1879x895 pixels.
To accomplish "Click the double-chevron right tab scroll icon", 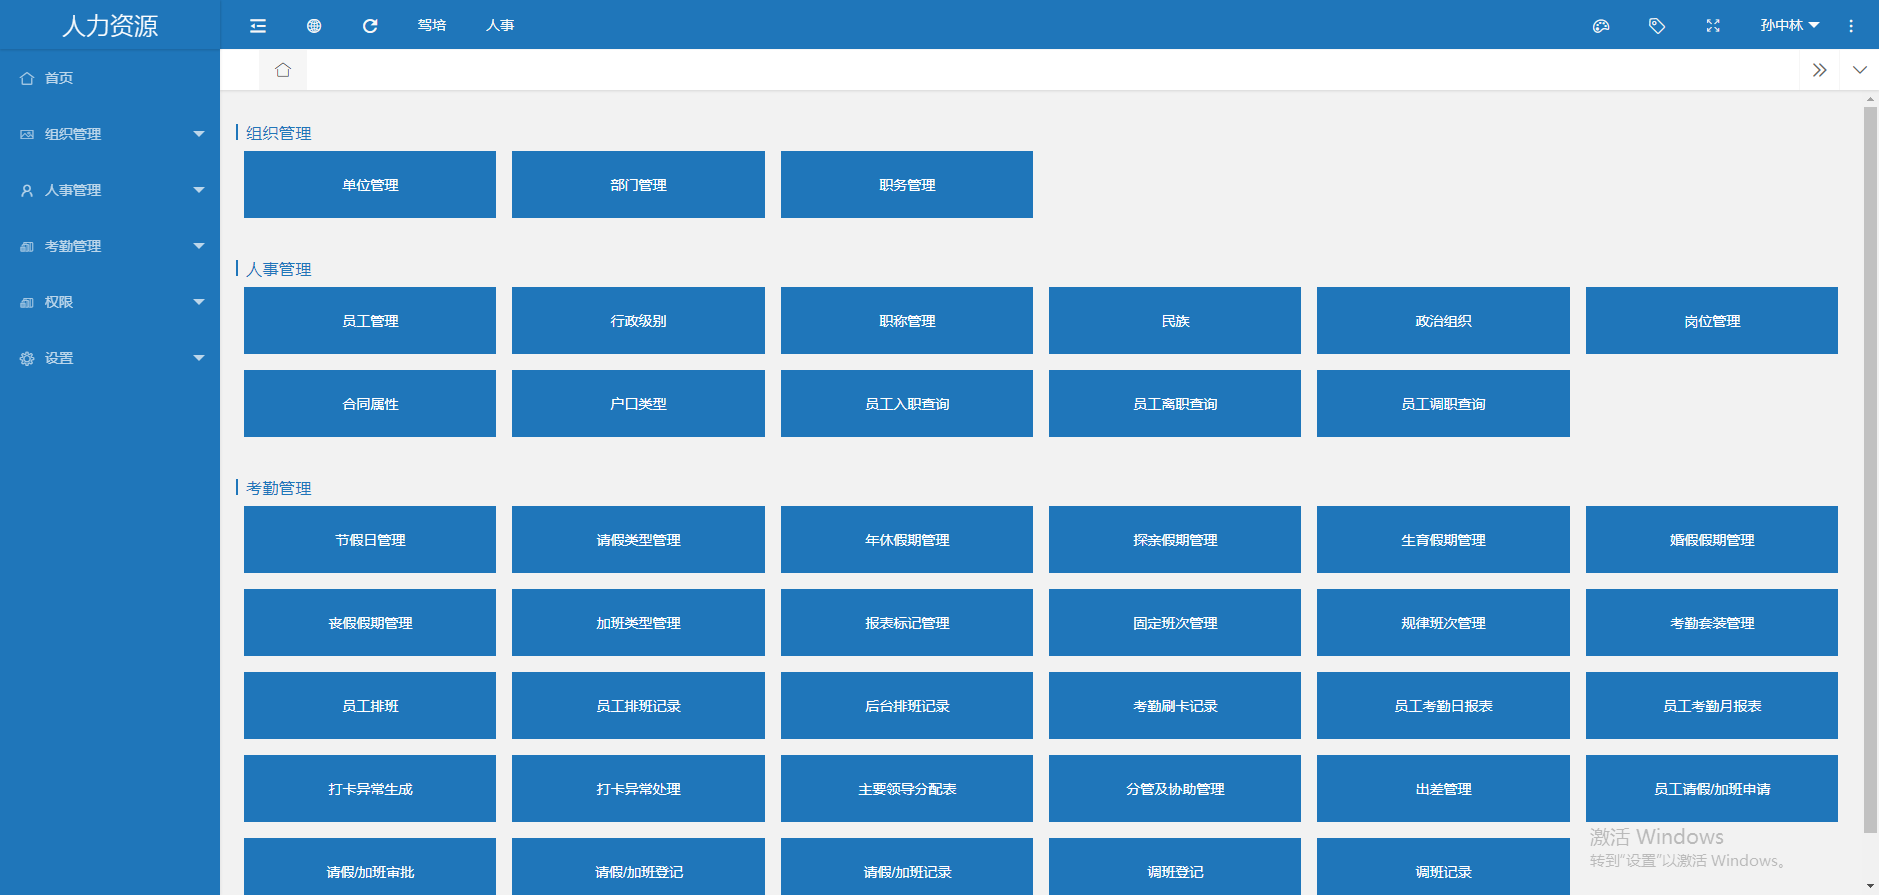I will click(x=1819, y=70).
